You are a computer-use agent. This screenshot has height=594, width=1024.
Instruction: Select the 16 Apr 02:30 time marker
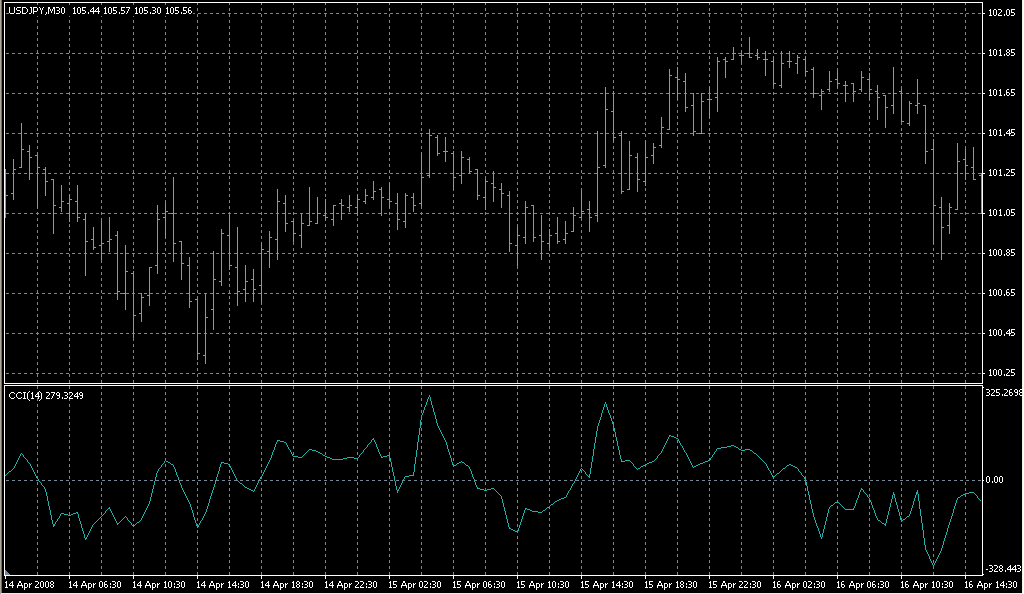798,584
